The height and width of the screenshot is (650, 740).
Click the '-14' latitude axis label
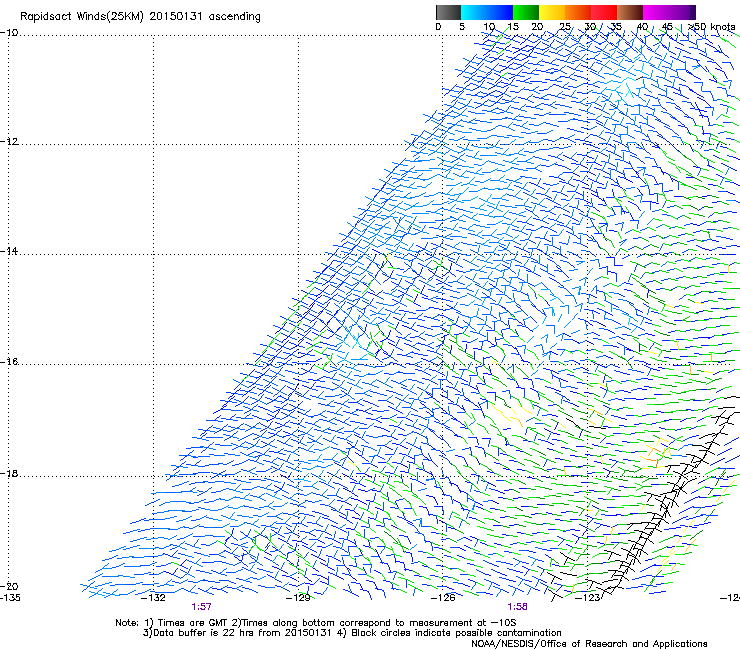[9, 251]
